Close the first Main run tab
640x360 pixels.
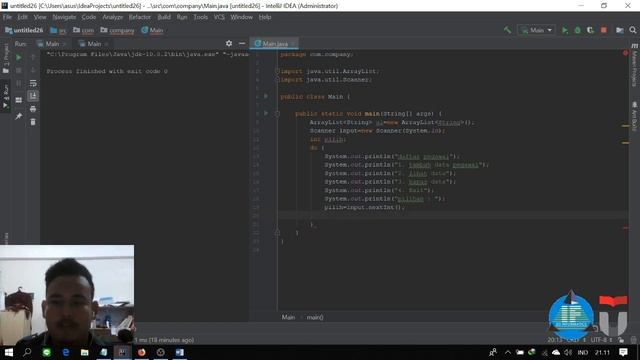point(64,44)
